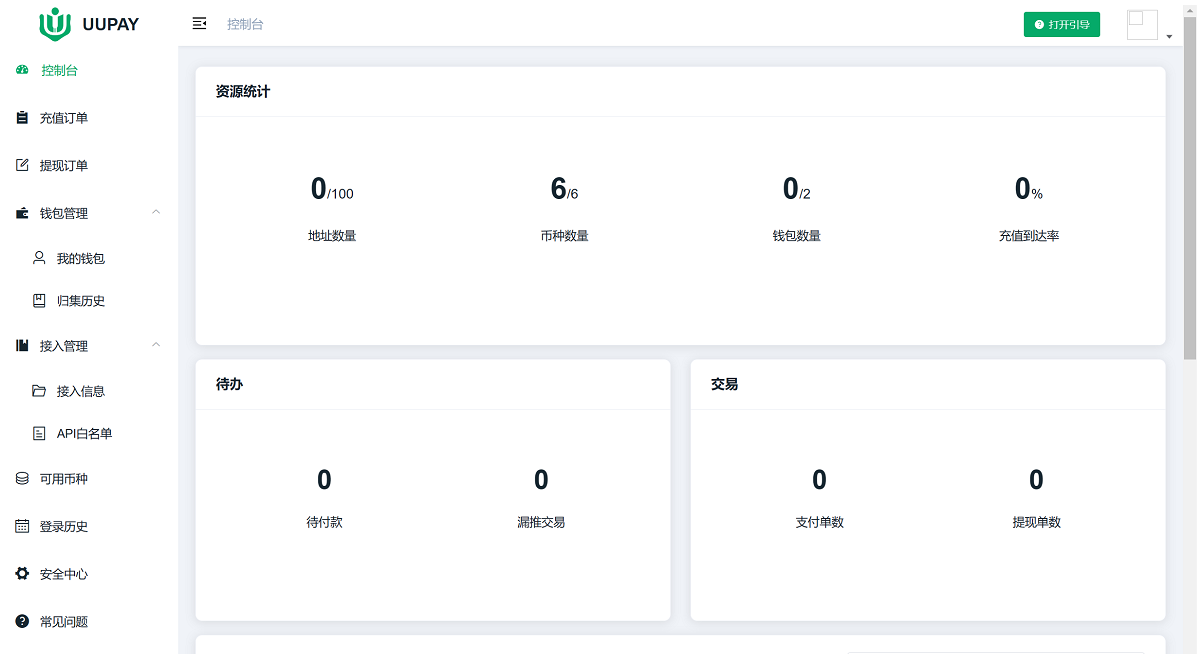Screen dimensions: 1197x654
Task: Click the 常见问题 question mark icon
Action: pos(22,621)
